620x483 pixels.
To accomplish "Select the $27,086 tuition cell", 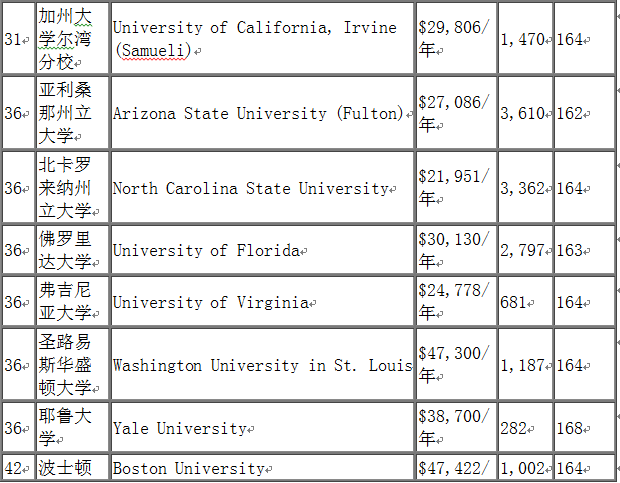I will pos(455,113).
